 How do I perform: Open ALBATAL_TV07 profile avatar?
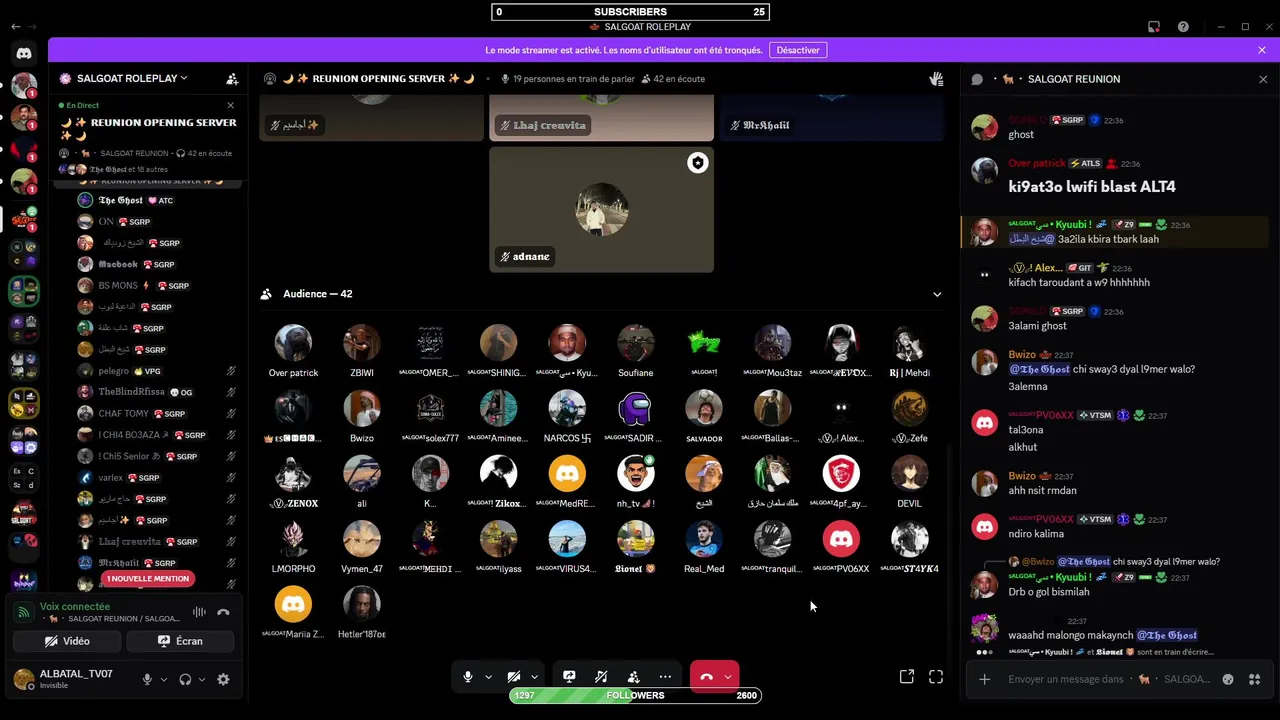pyautogui.click(x=24, y=679)
